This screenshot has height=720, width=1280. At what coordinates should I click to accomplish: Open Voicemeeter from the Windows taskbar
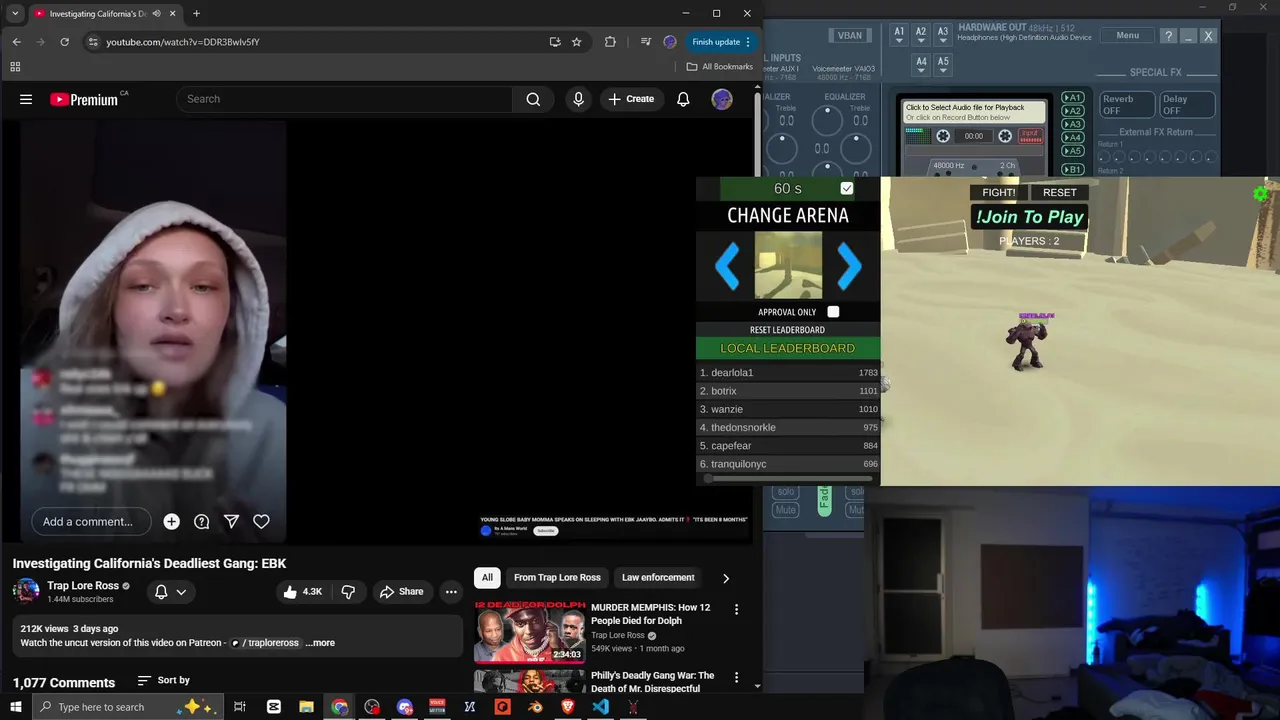[436, 707]
